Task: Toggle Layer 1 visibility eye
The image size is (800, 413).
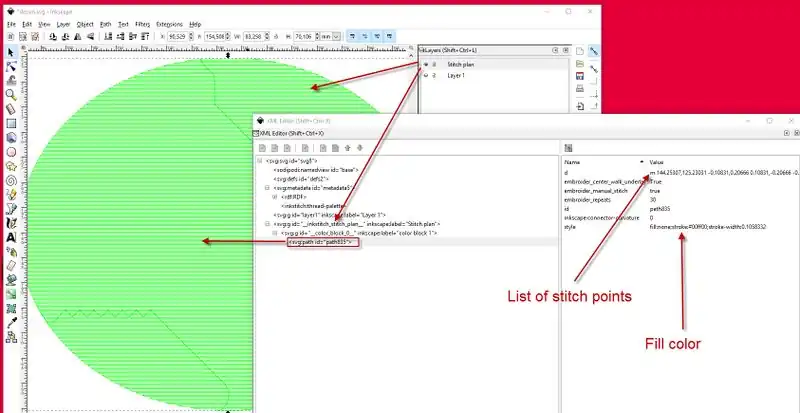Action: tap(426, 76)
